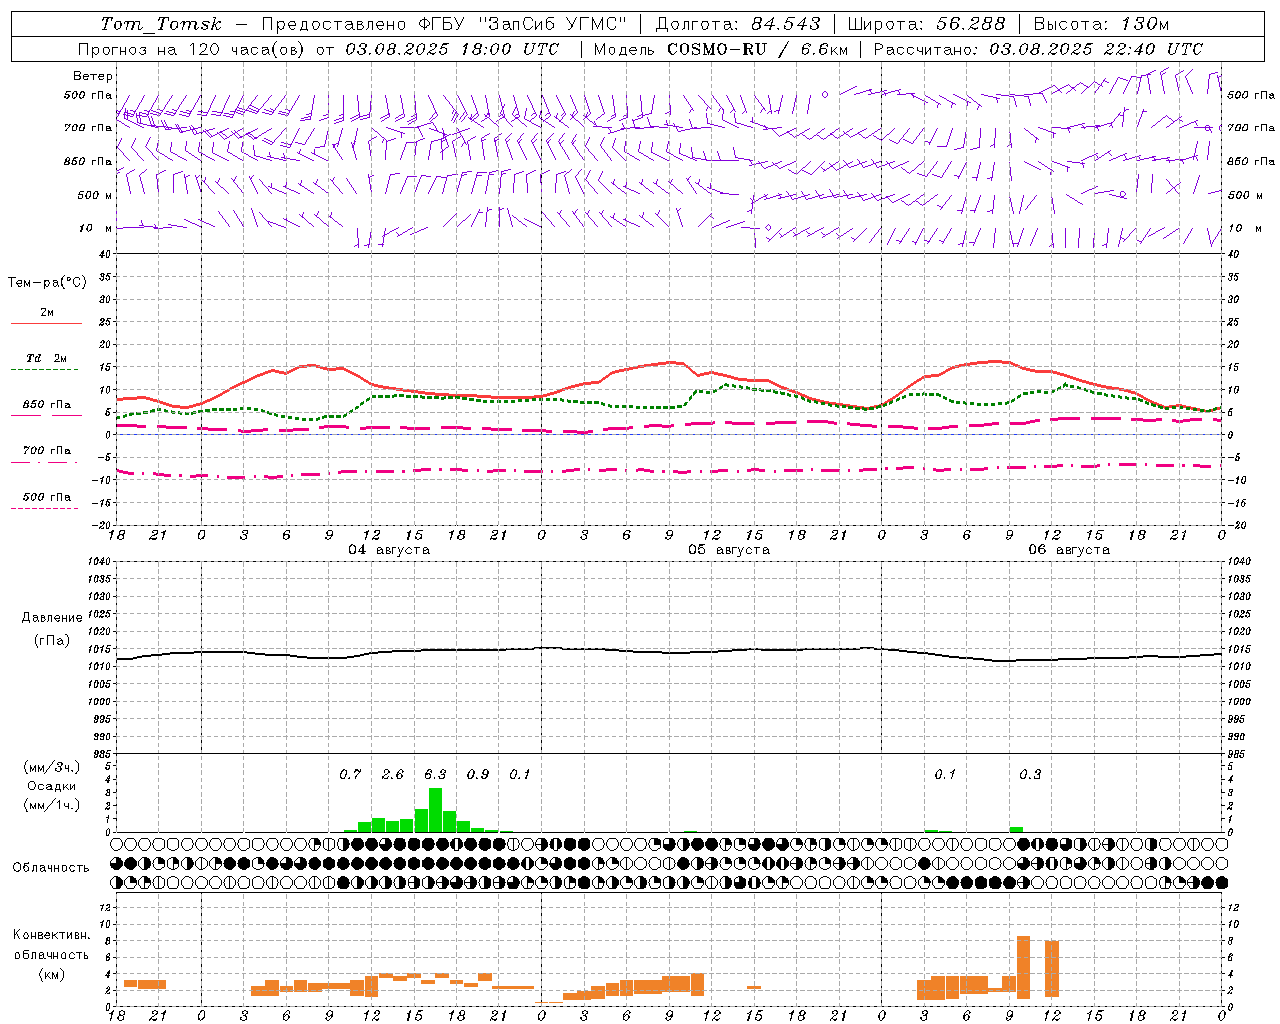Click the (мм/3ч.) precipitation unit label
The image size is (1280, 1024).
pos(52,767)
